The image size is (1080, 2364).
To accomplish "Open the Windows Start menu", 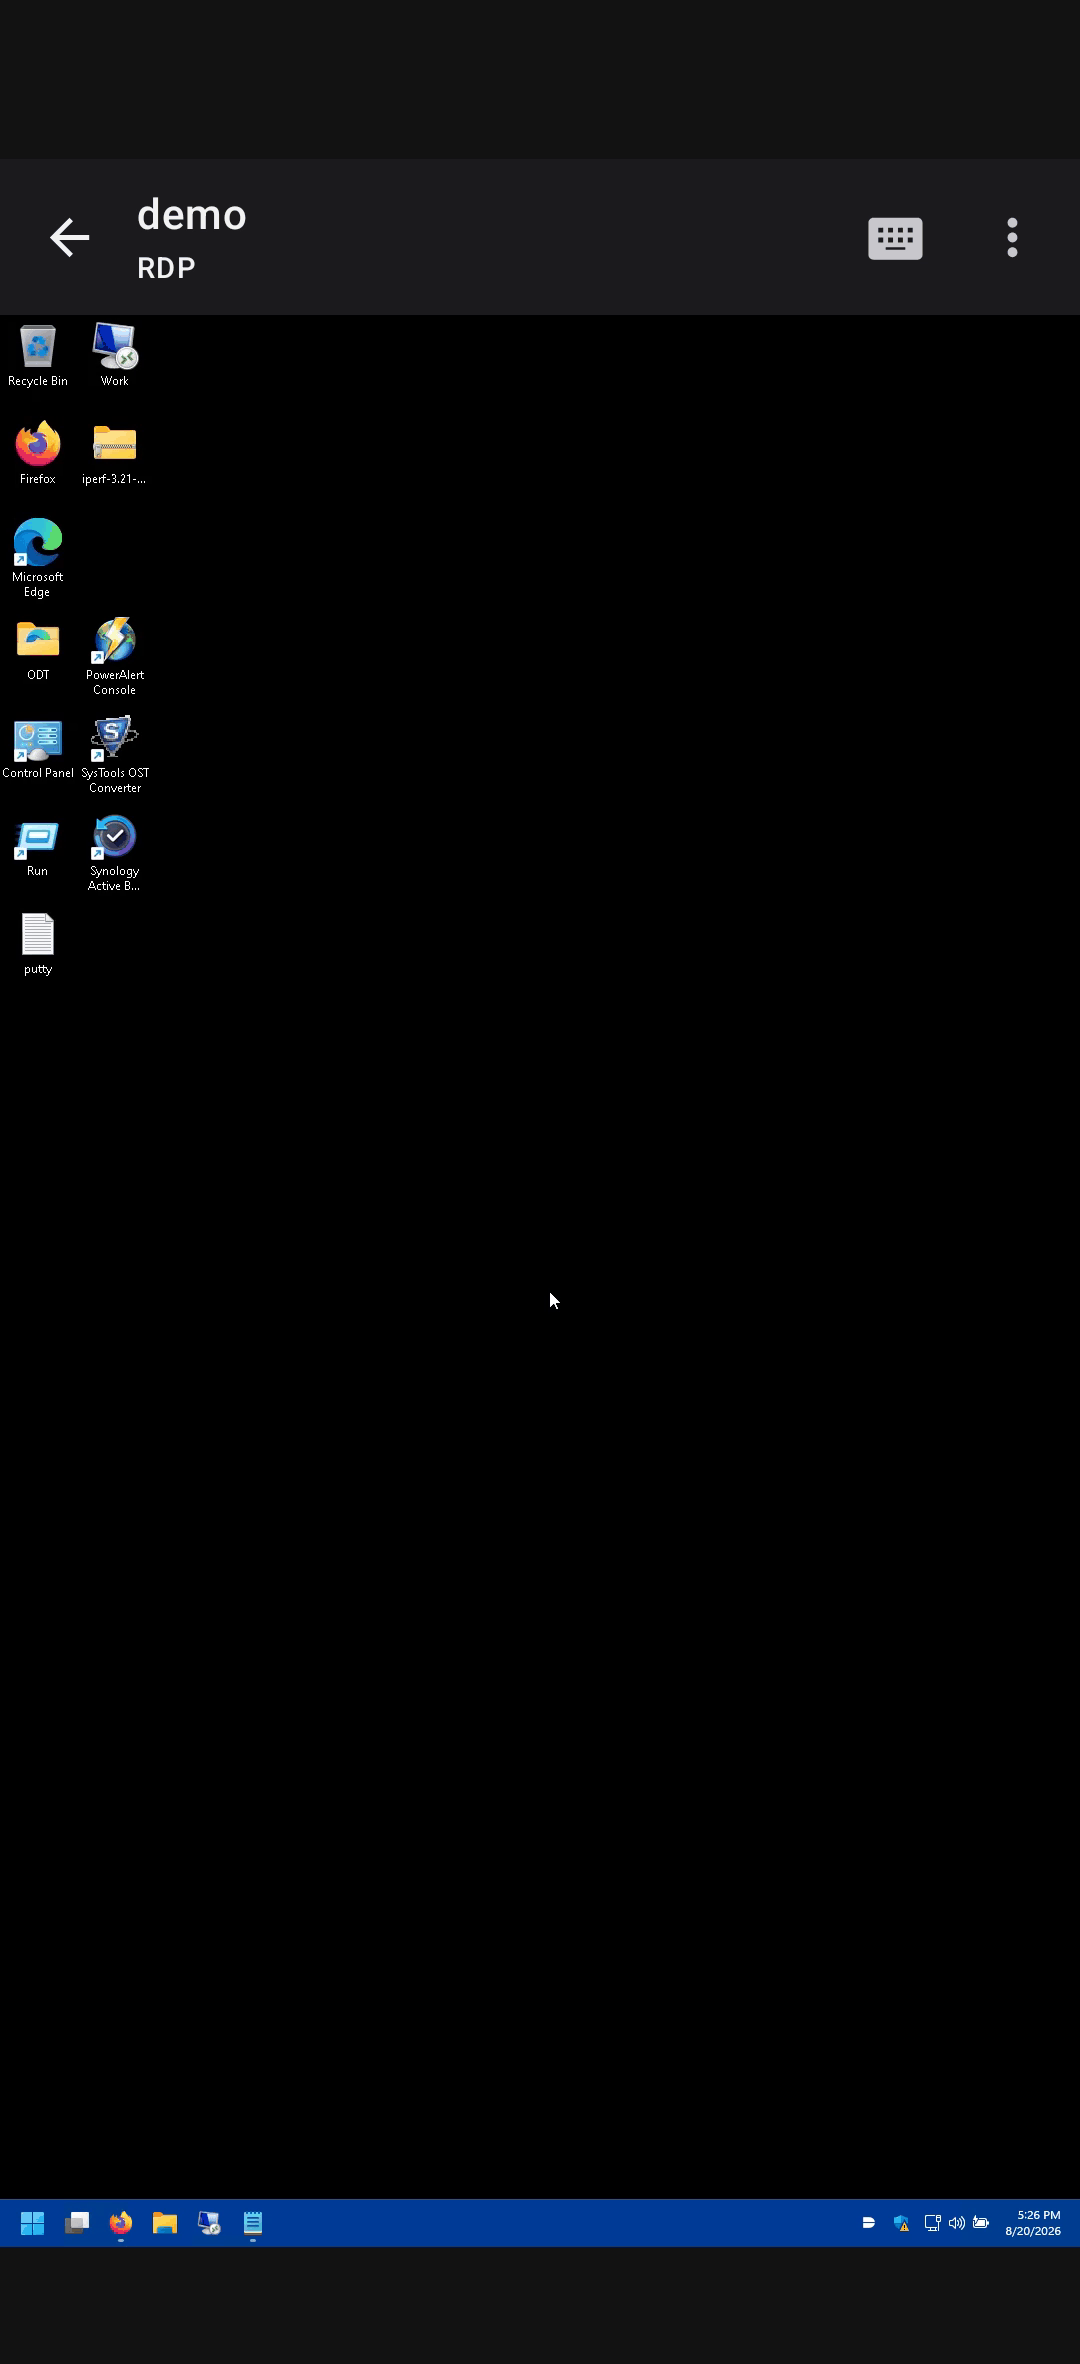I will 33,2223.
